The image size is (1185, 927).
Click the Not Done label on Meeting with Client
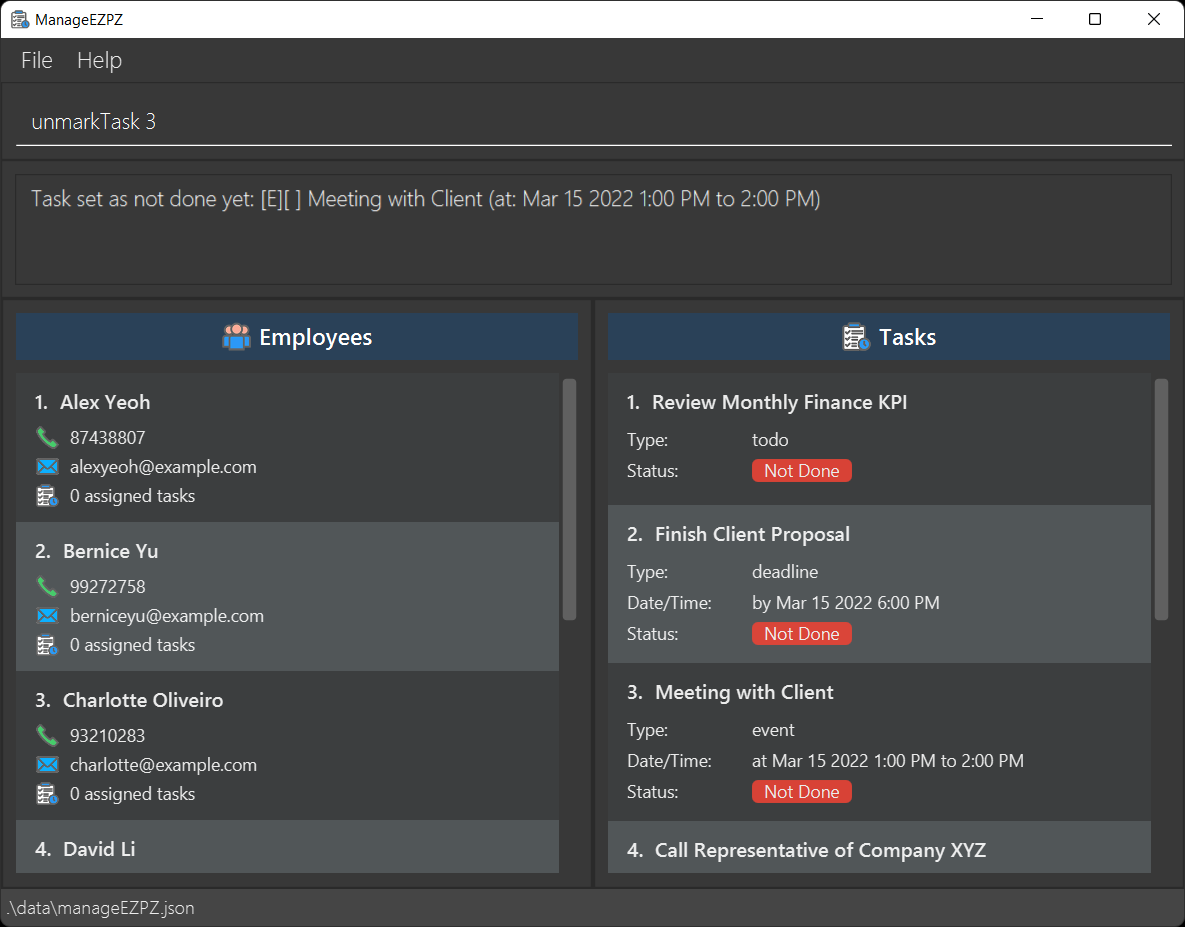[x=802, y=792]
